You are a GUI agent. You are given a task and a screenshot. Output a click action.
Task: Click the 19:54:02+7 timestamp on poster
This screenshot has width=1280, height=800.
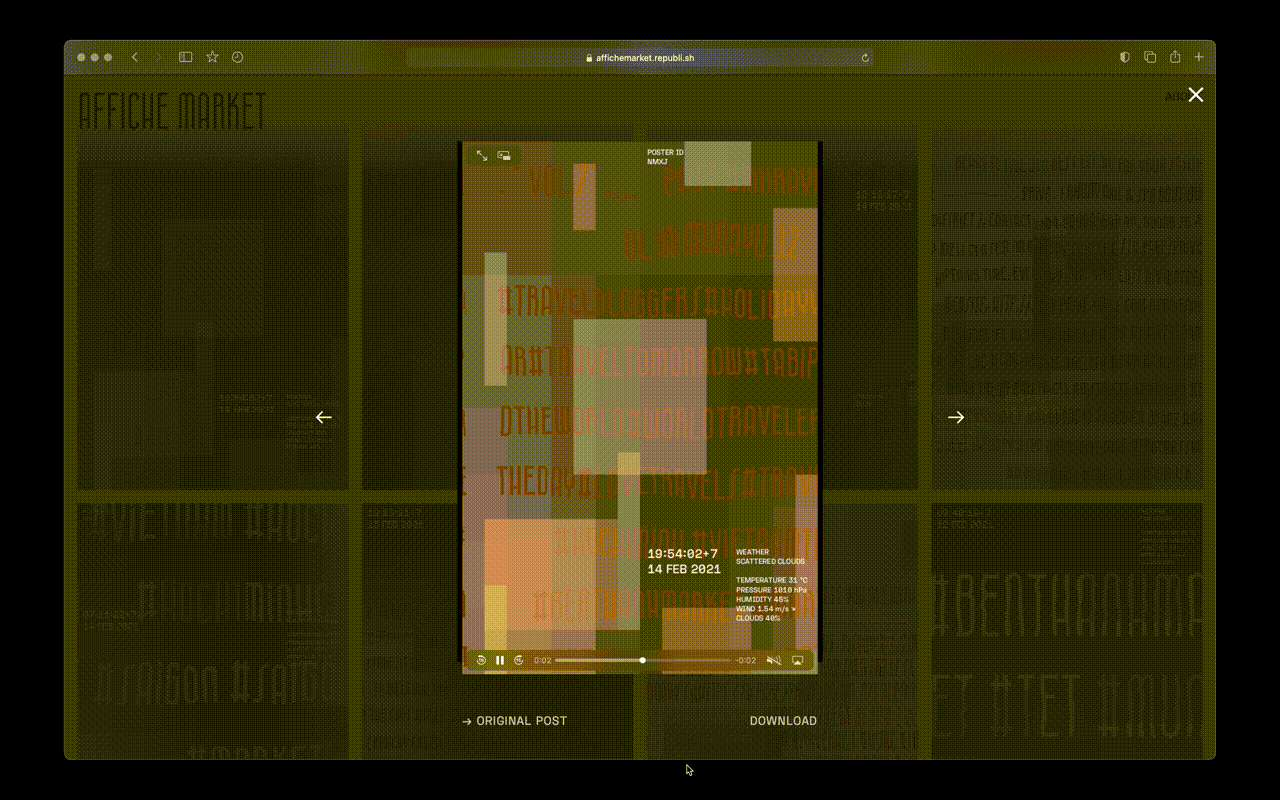(683, 554)
